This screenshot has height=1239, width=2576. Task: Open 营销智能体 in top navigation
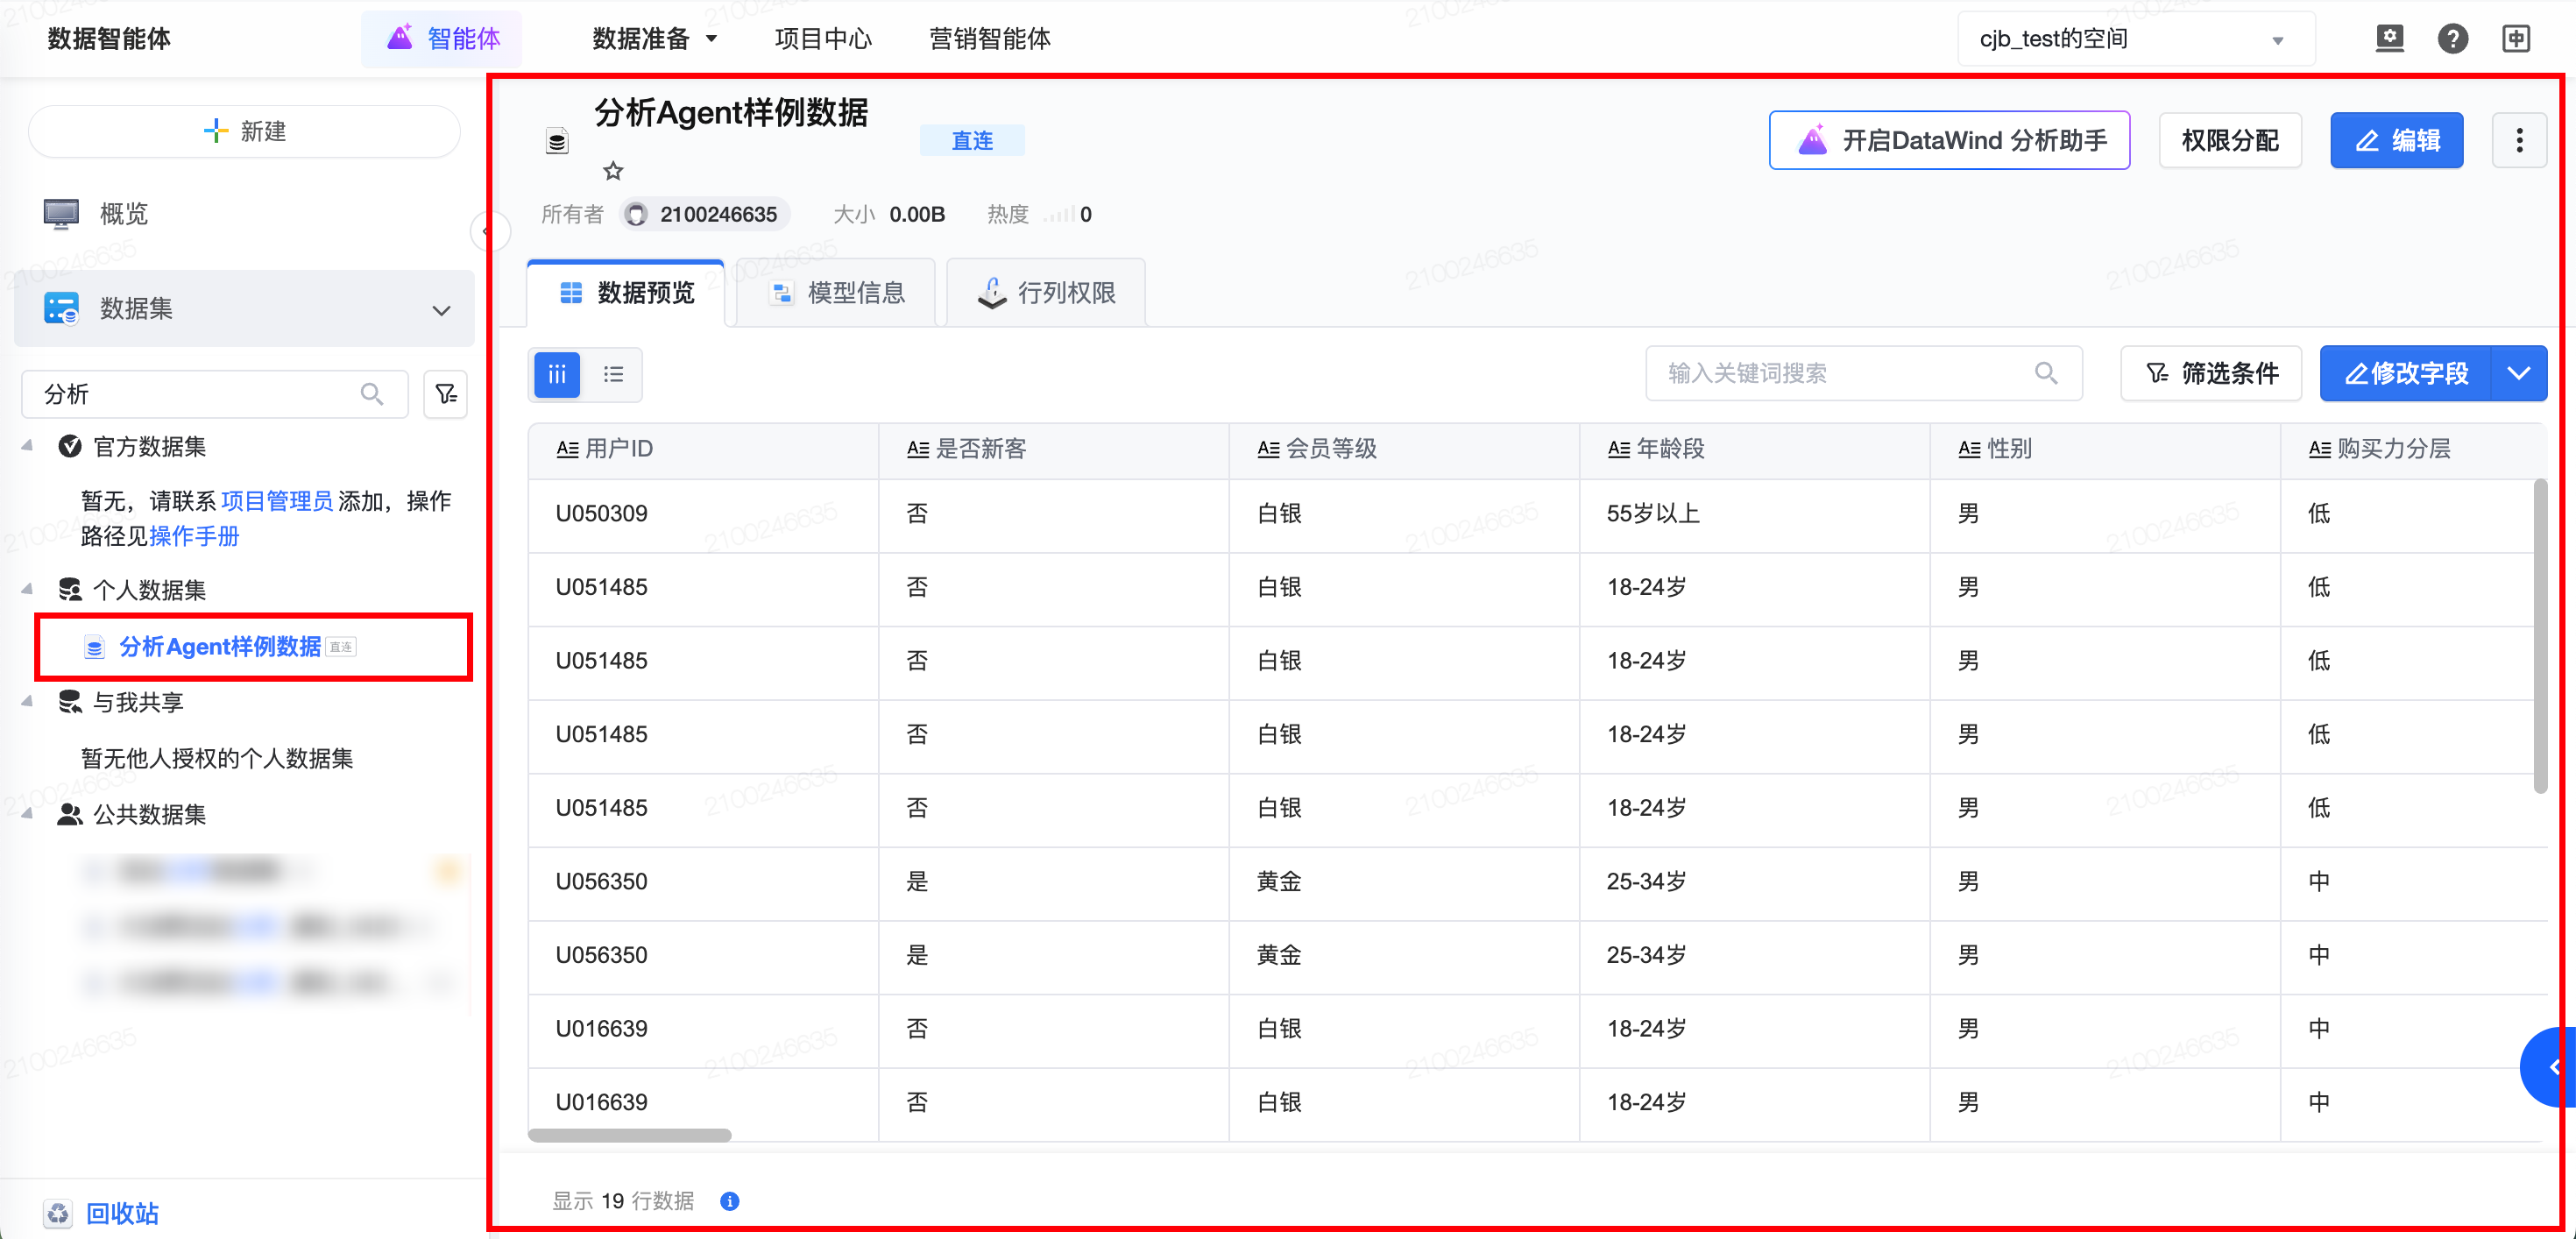990,39
